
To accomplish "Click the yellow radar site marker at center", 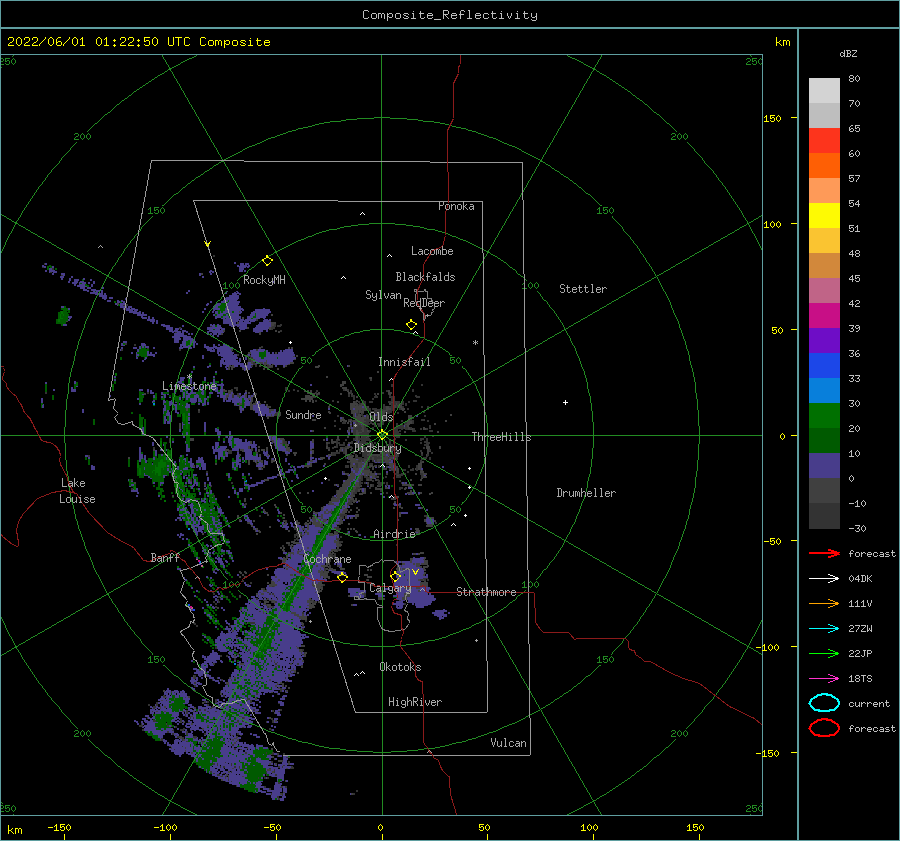I will coord(382,435).
